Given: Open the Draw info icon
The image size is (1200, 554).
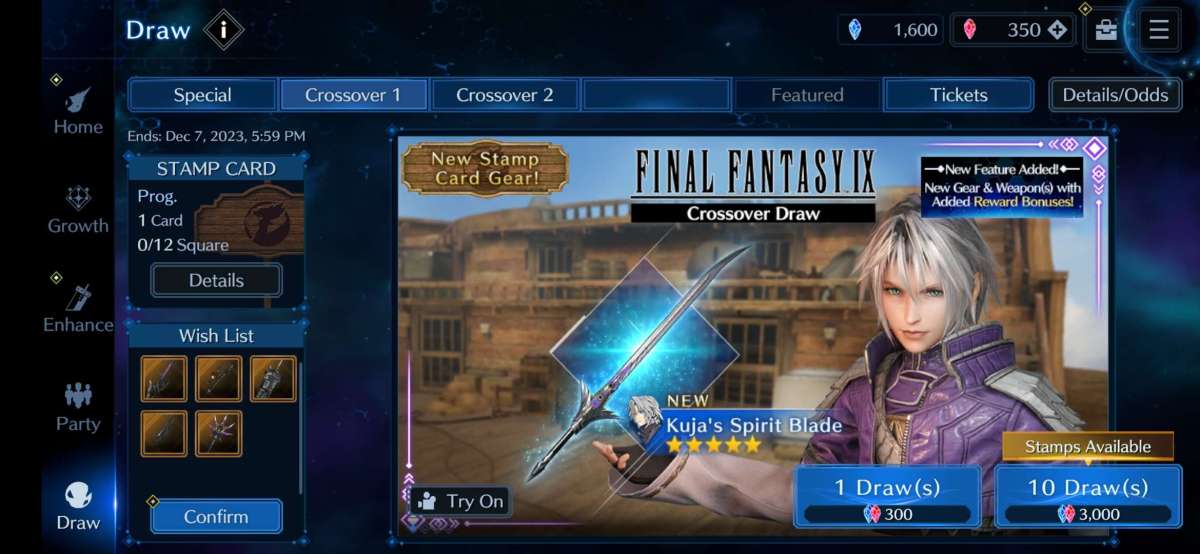Looking at the screenshot, I should pos(223,30).
